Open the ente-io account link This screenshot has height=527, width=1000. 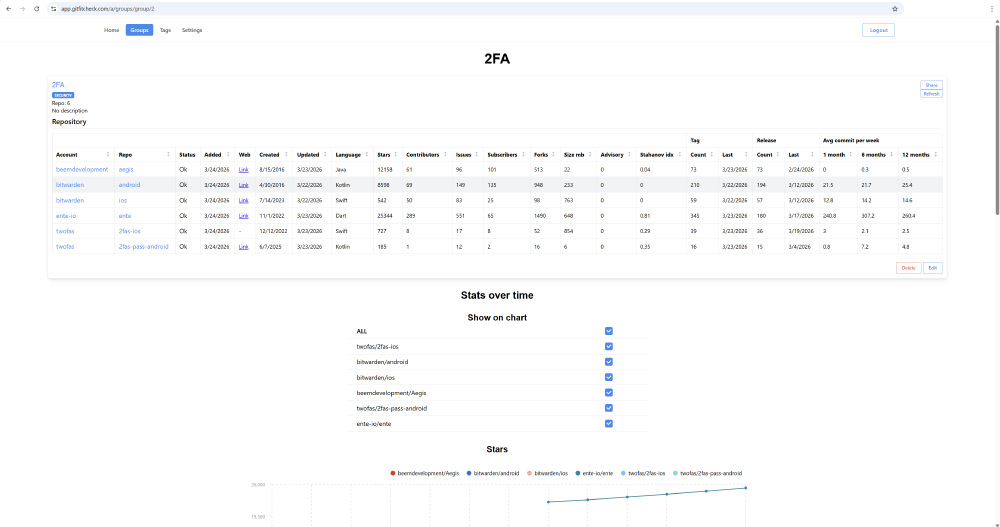pos(66,216)
